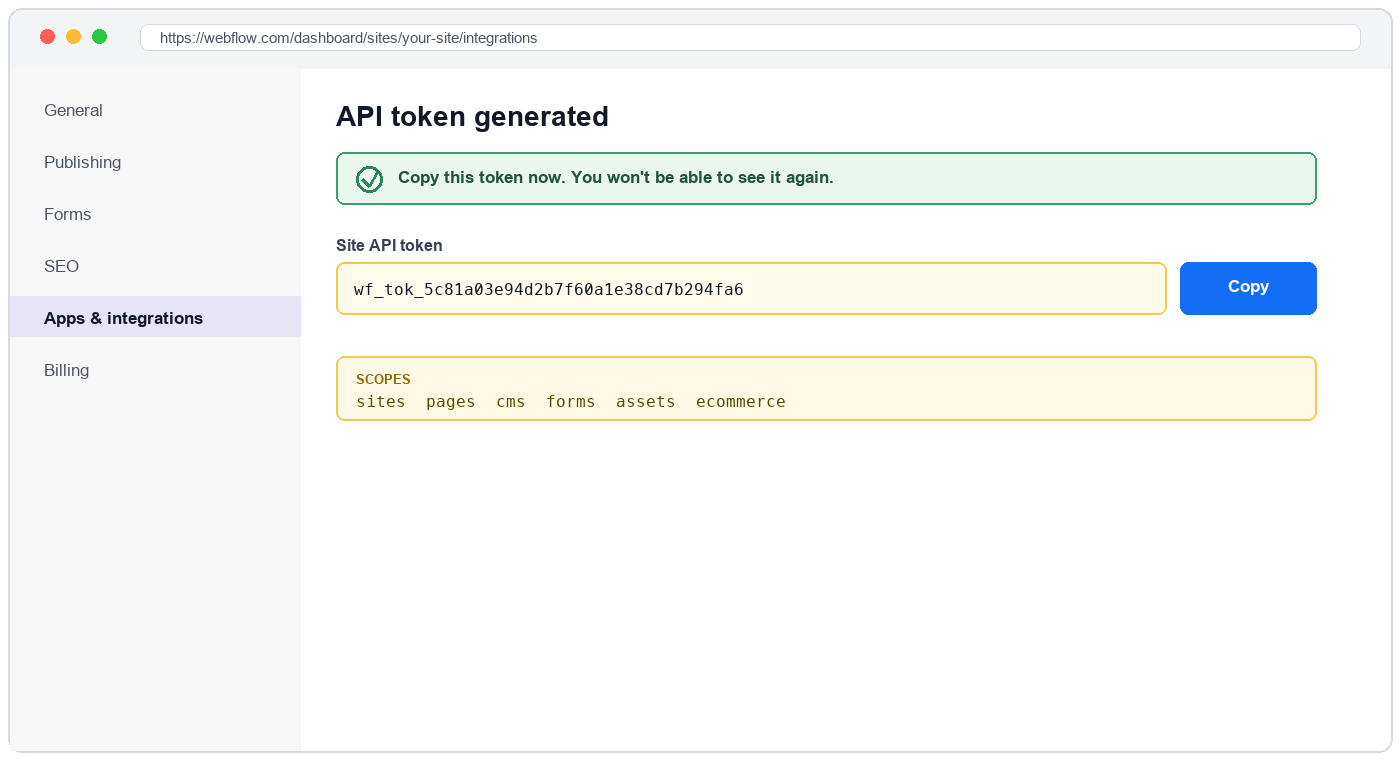1400x760 pixels.
Task: Click the 'pages' scope text
Action: tap(451, 401)
